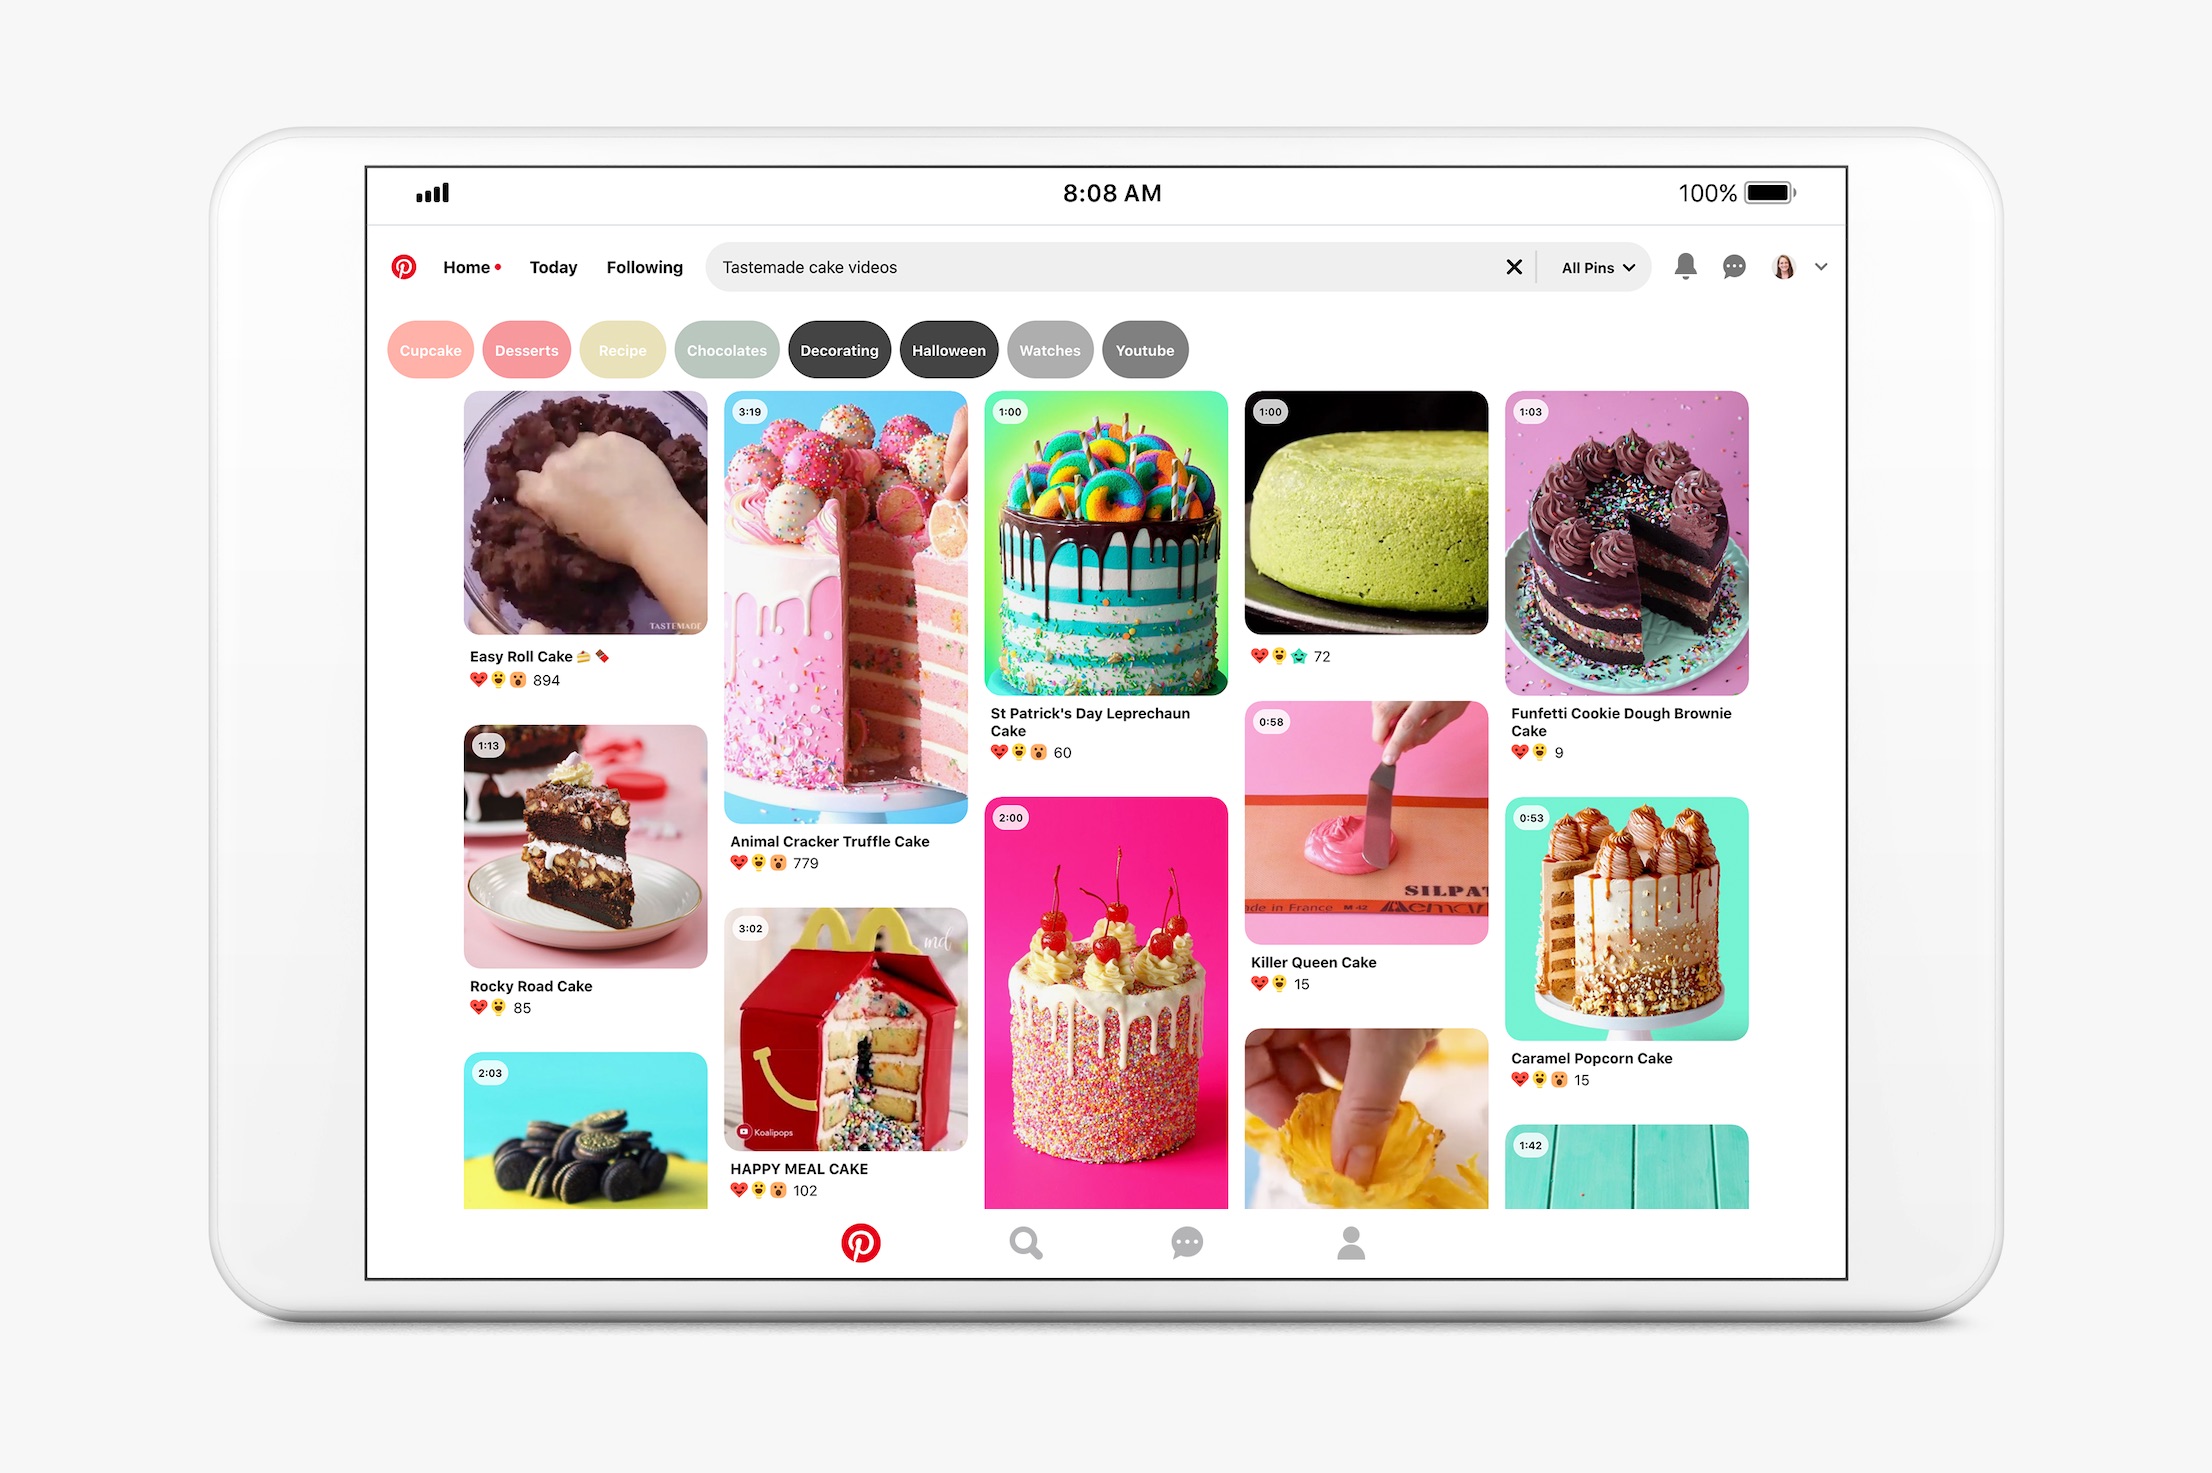2212x1473 pixels.
Task: Click the bottom navigation profile icon
Action: pos(1349,1241)
